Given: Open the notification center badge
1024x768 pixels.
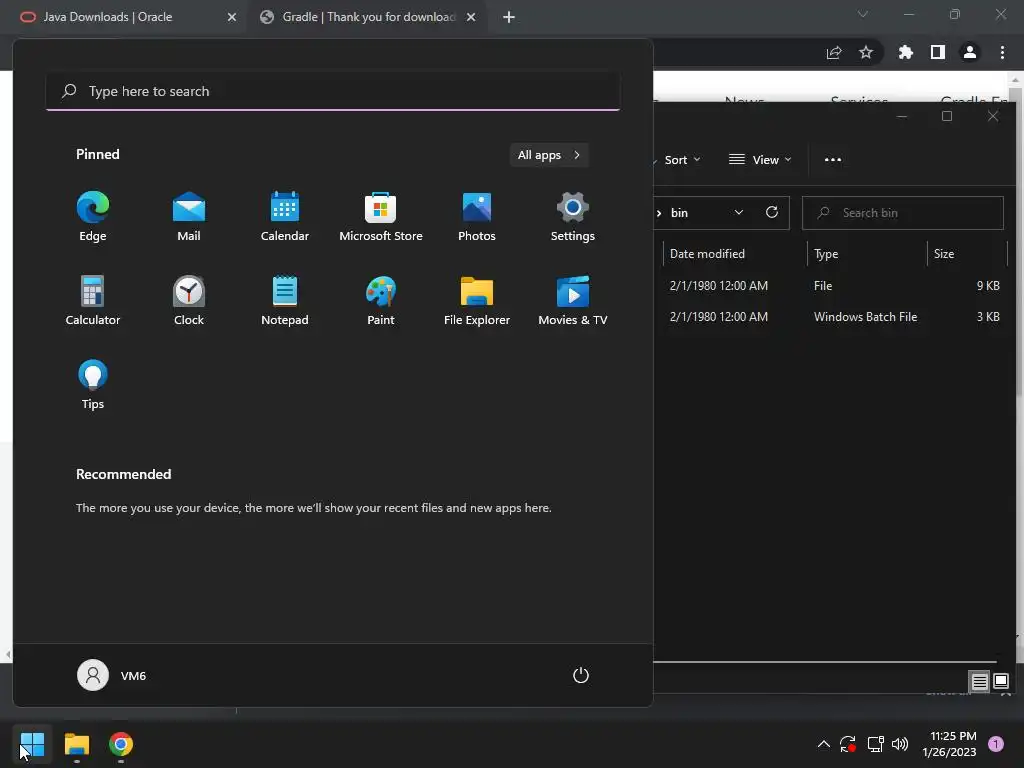Looking at the screenshot, I should (996, 744).
